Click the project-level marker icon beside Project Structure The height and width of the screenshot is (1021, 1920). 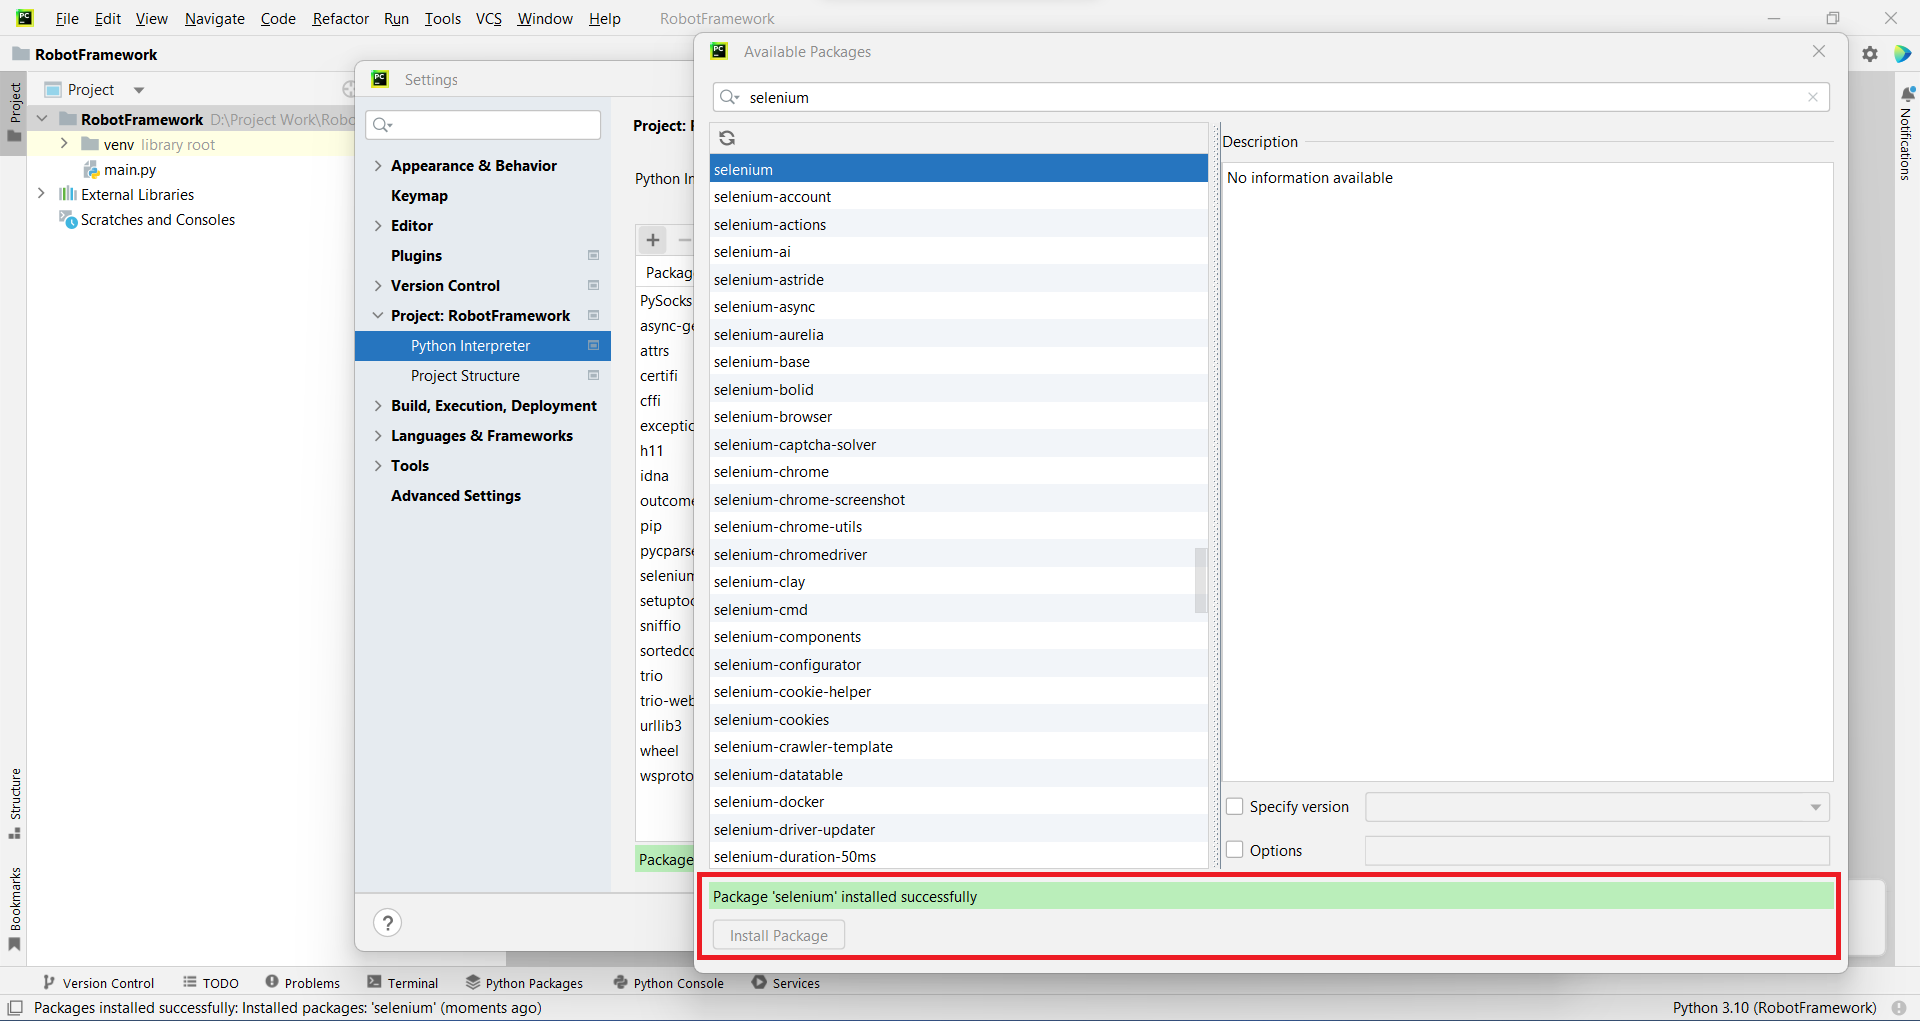593,375
